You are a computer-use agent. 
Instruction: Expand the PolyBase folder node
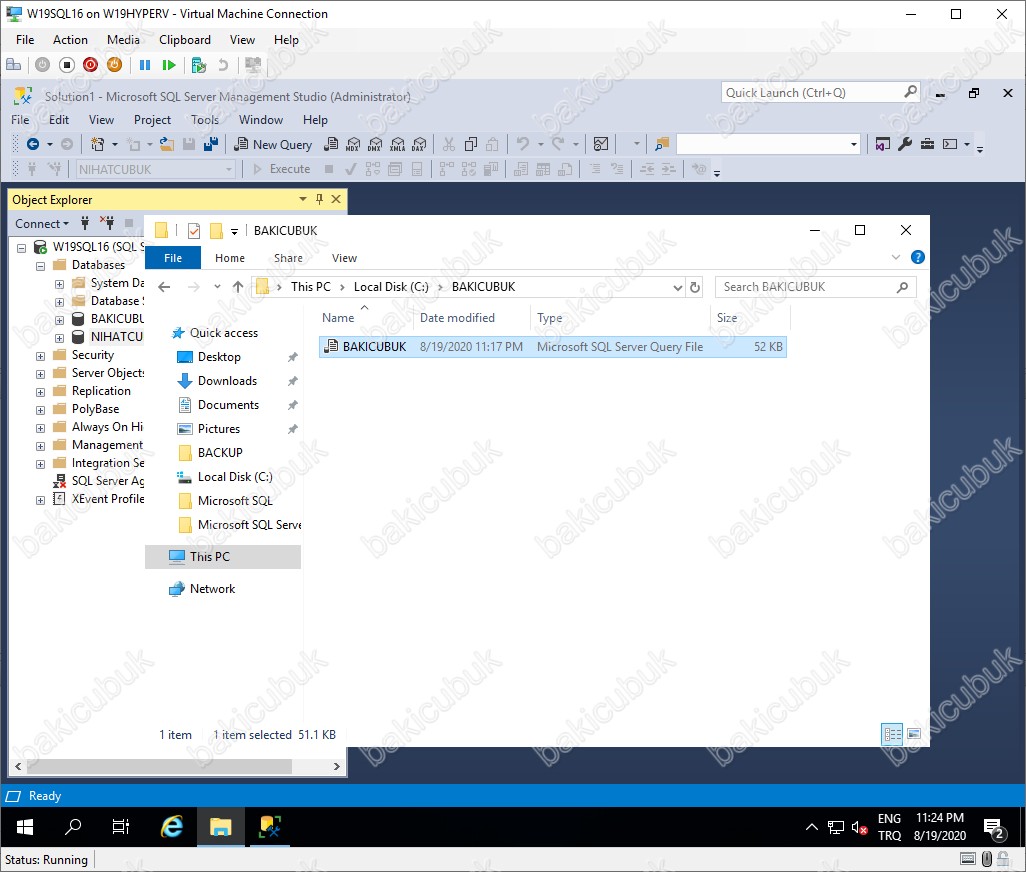pyautogui.click(x=41, y=410)
